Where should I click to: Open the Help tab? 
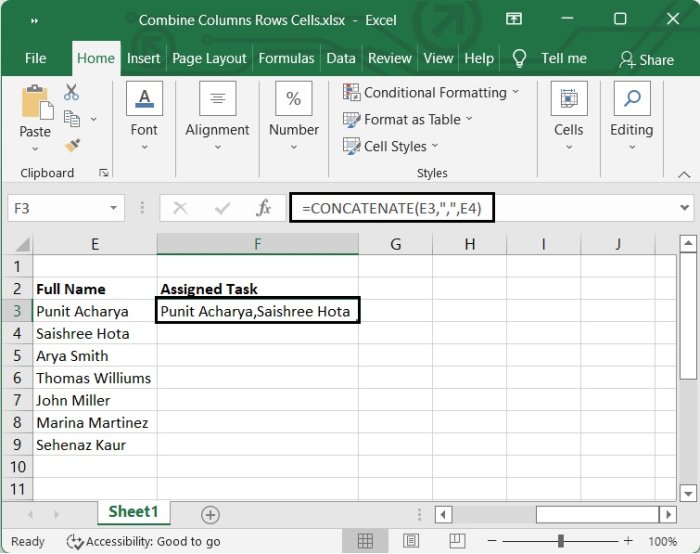tap(479, 58)
